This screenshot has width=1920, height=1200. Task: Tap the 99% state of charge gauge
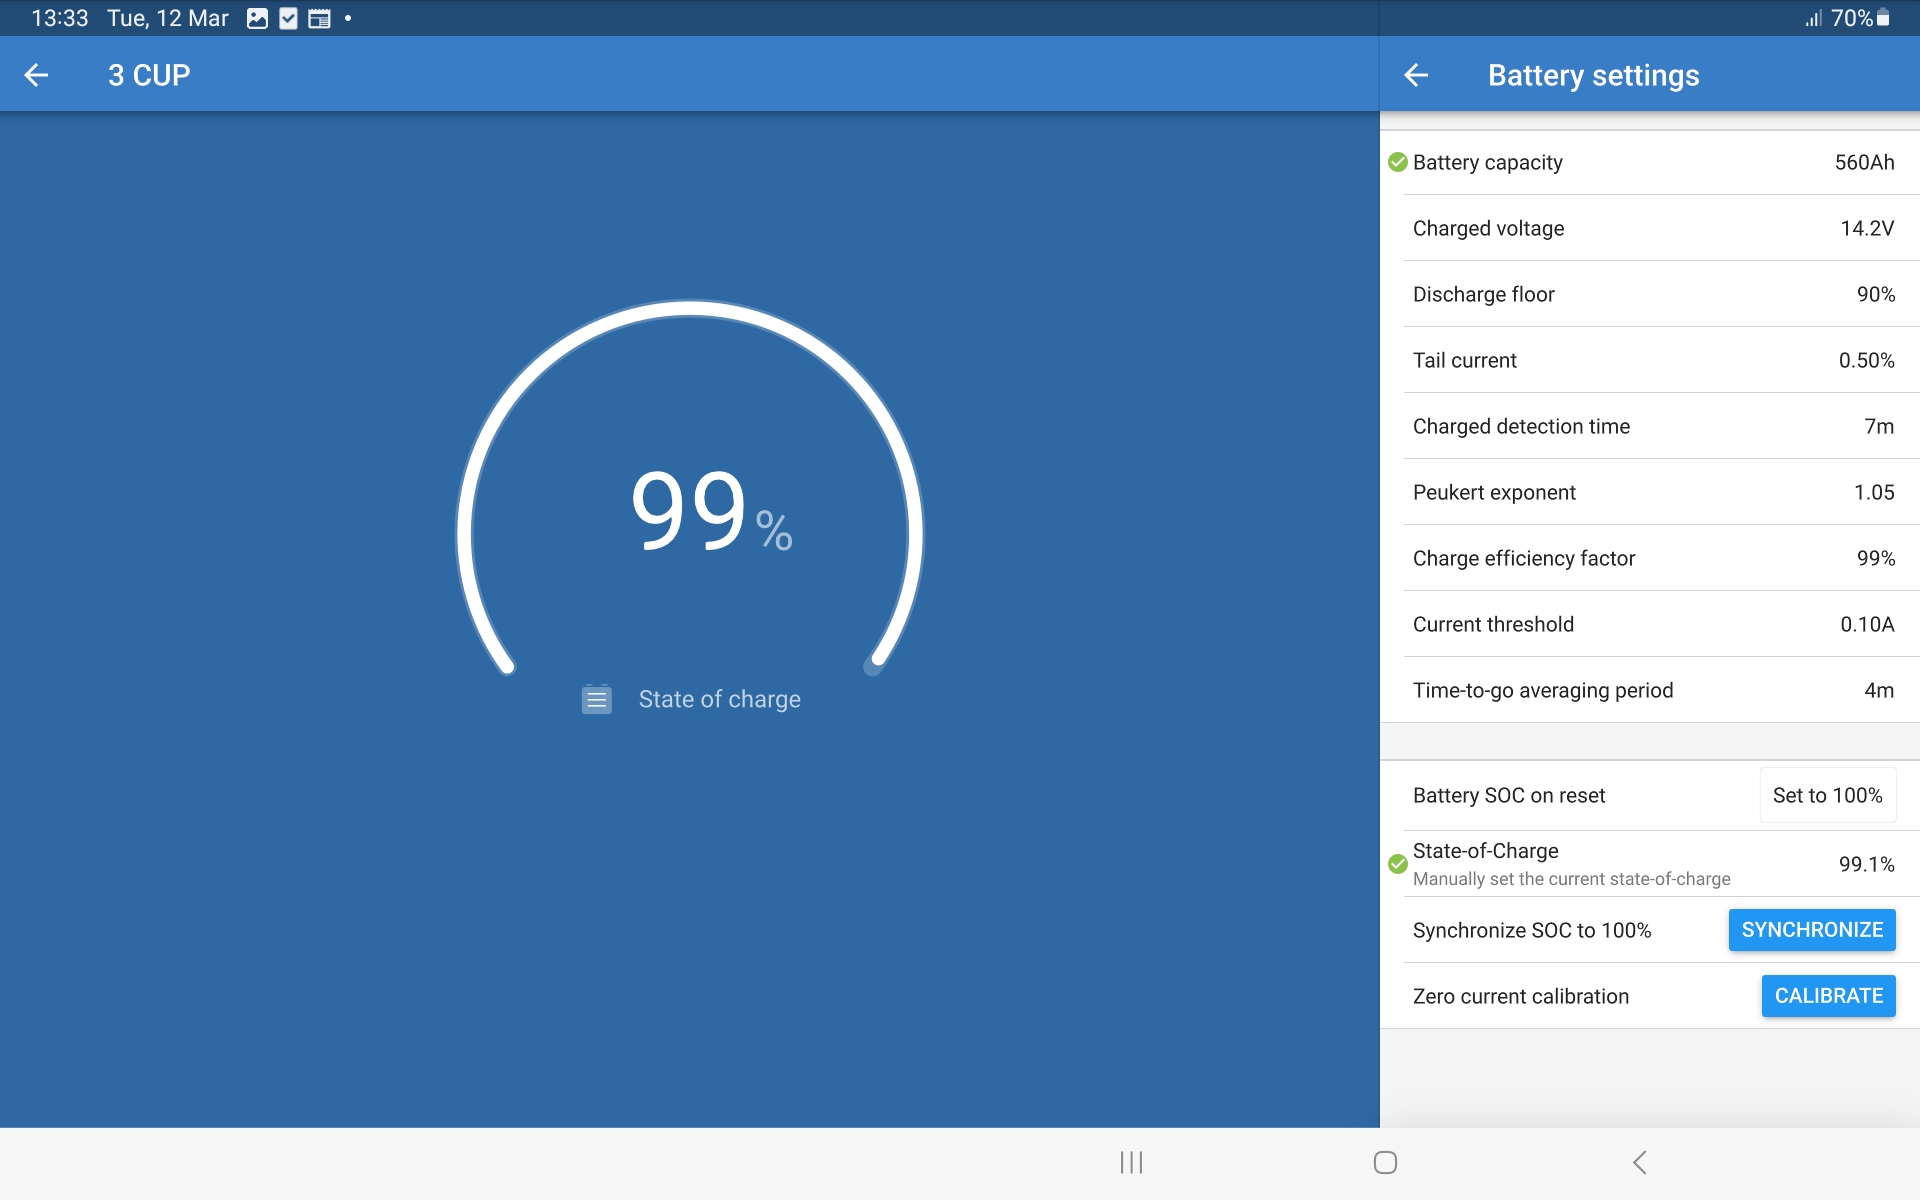(690, 510)
